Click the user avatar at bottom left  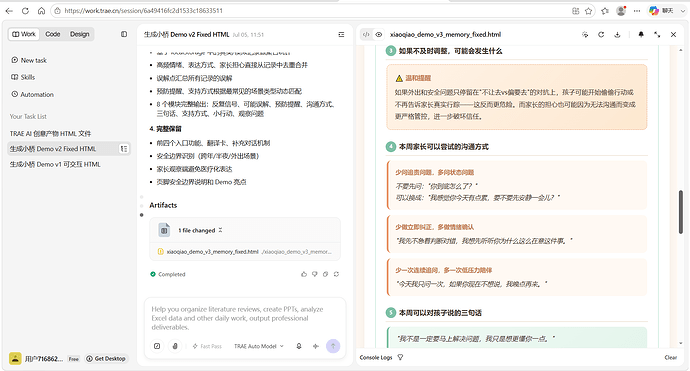(x=15, y=359)
